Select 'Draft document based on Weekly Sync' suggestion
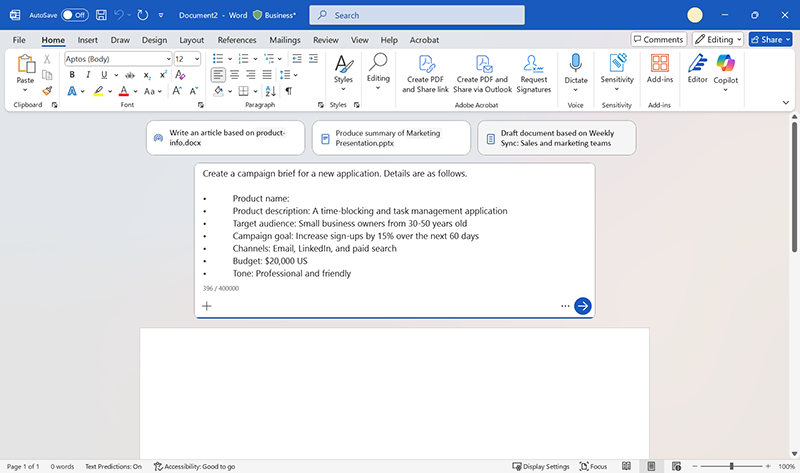 click(557, 138)
